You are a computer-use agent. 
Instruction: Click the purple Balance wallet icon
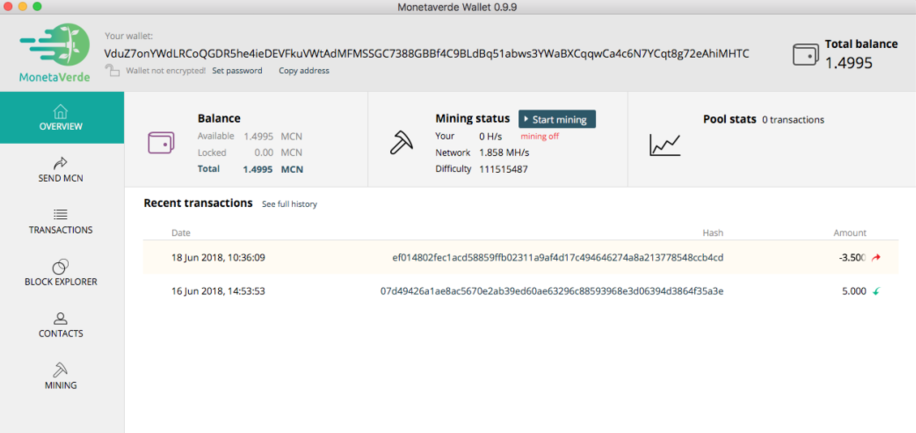(161, 143)
